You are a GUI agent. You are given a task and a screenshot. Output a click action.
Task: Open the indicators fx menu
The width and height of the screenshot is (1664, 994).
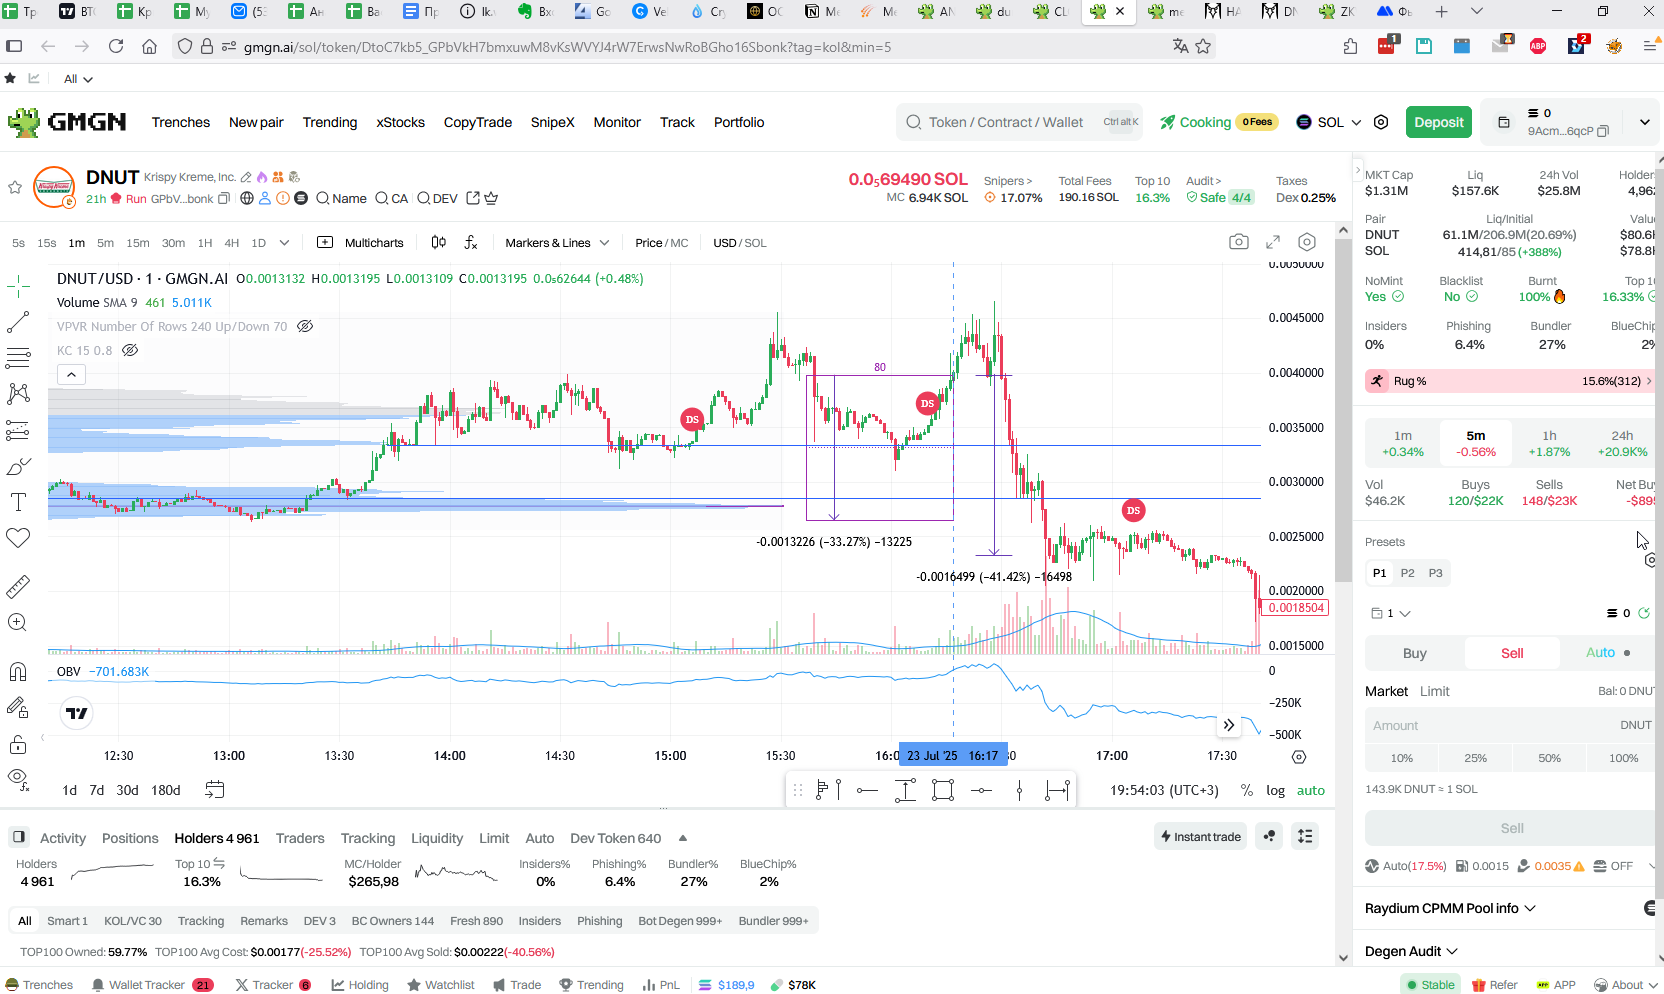tap(471, 242)
